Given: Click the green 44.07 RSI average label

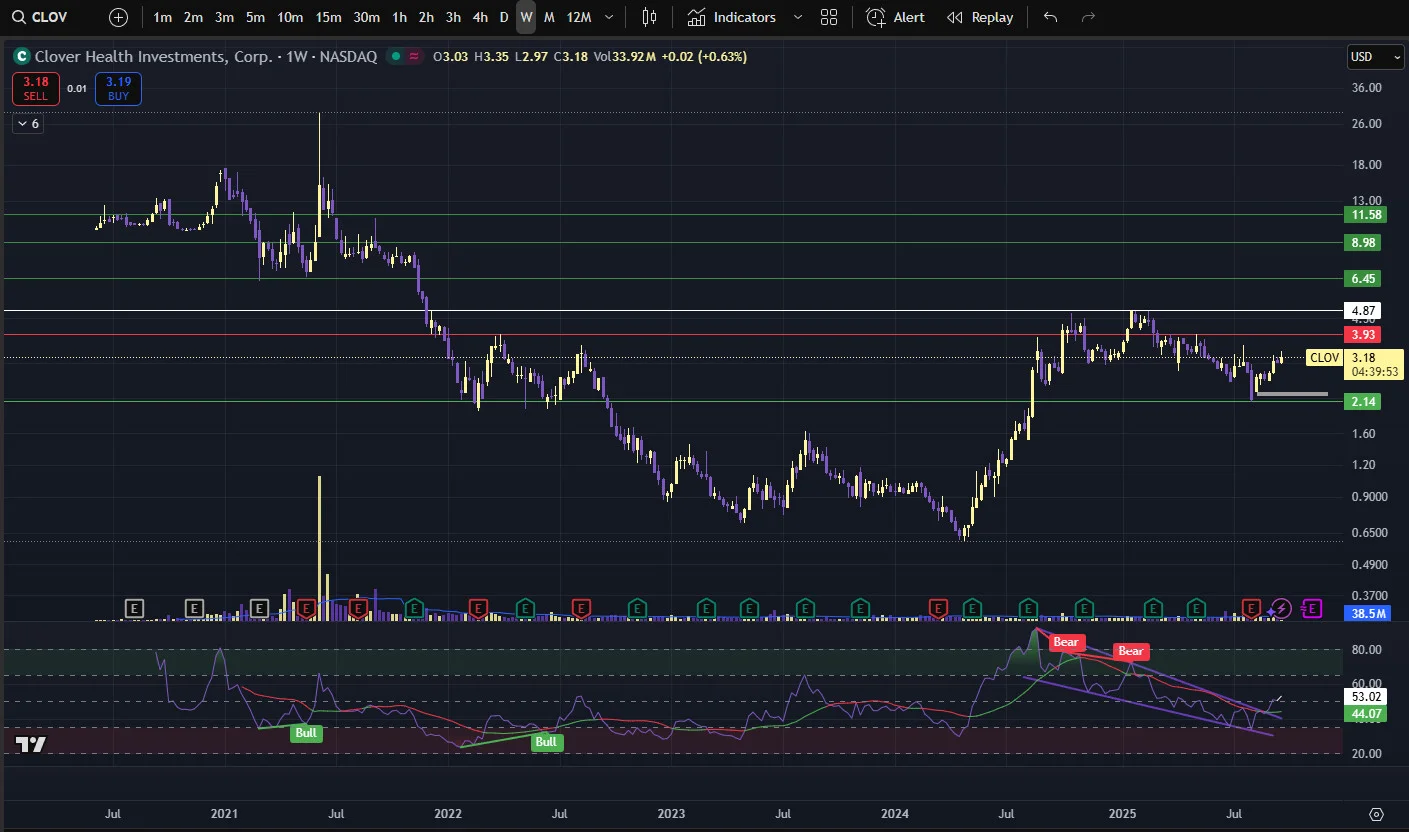Looking at the screenshot, I should [1366, 715].
